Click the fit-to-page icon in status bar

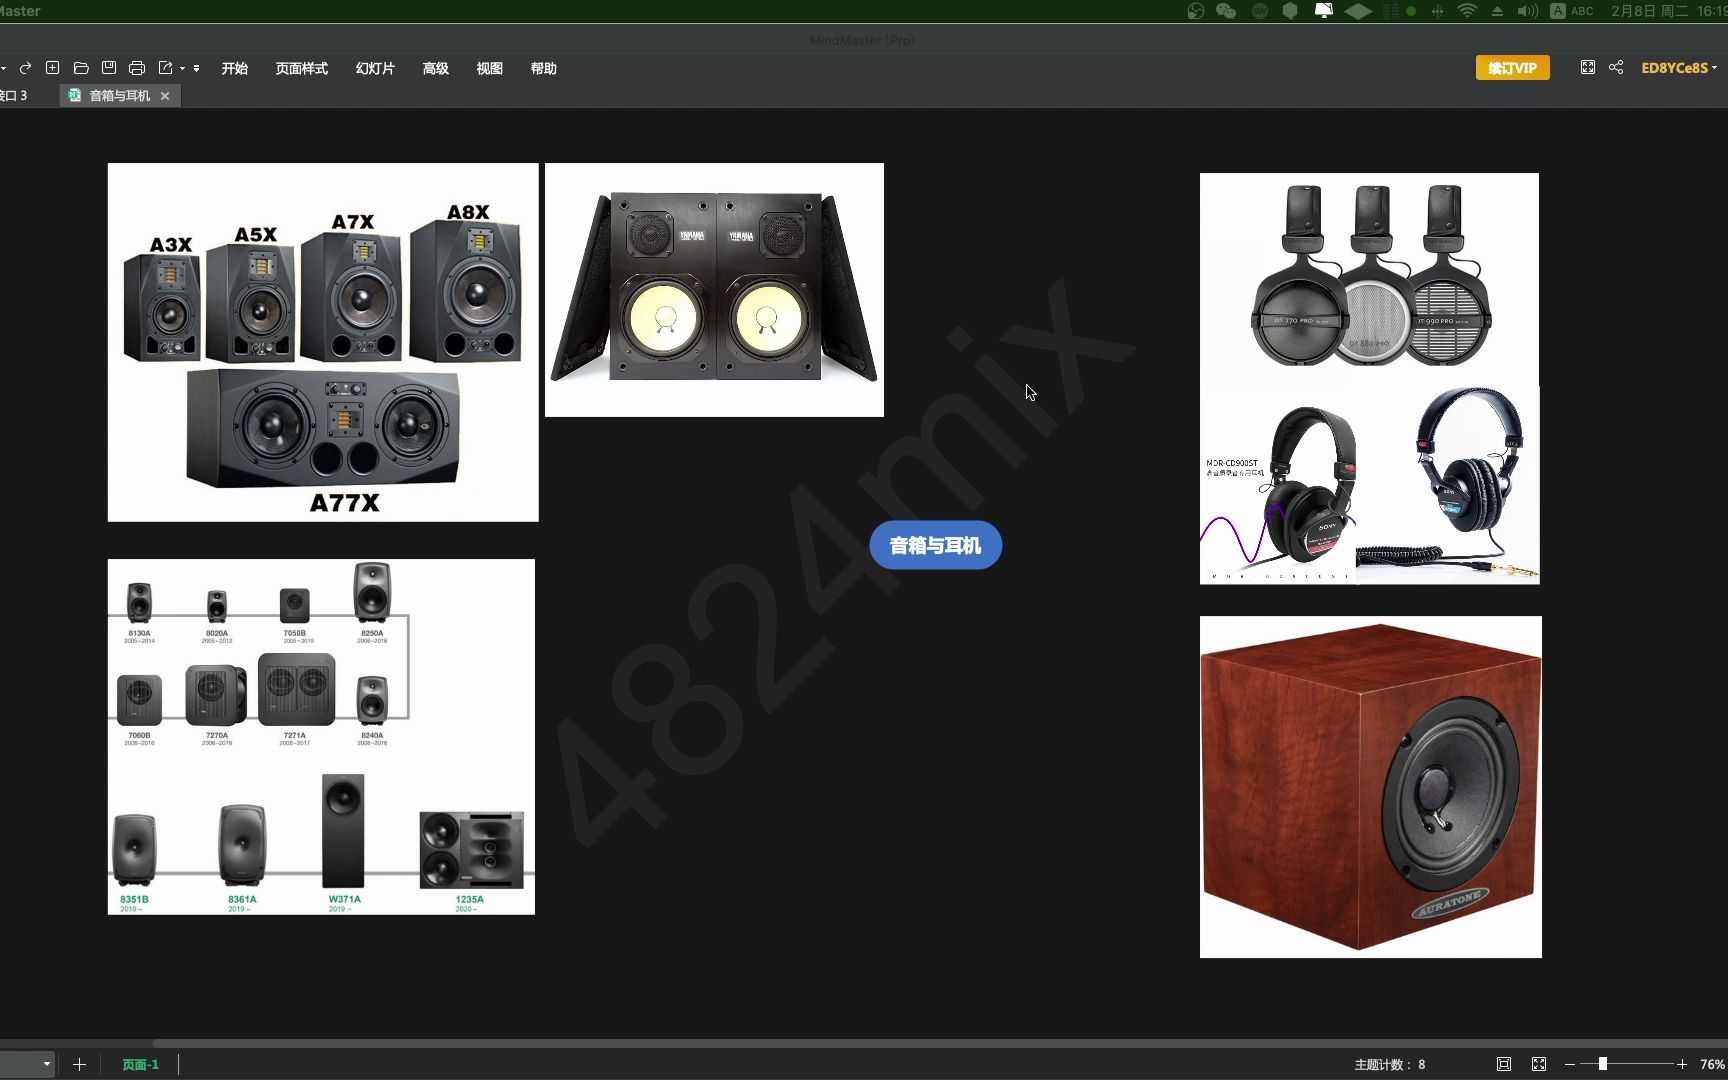pyautogui.click(x=1503, y=1064)
